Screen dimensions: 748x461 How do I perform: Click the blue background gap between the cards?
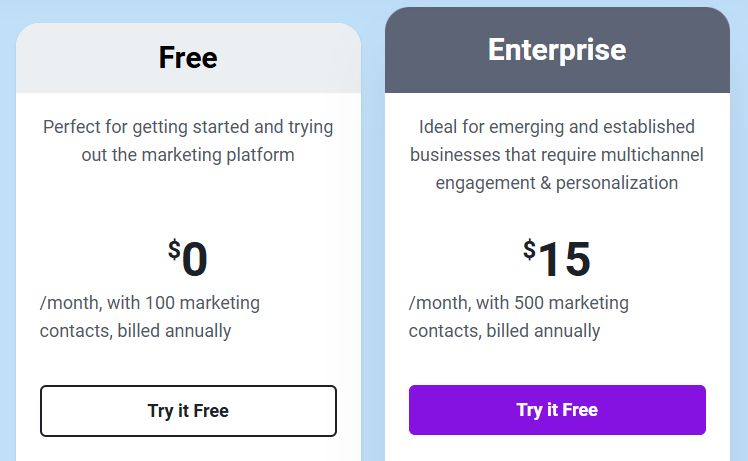click(x=373, y=250)
